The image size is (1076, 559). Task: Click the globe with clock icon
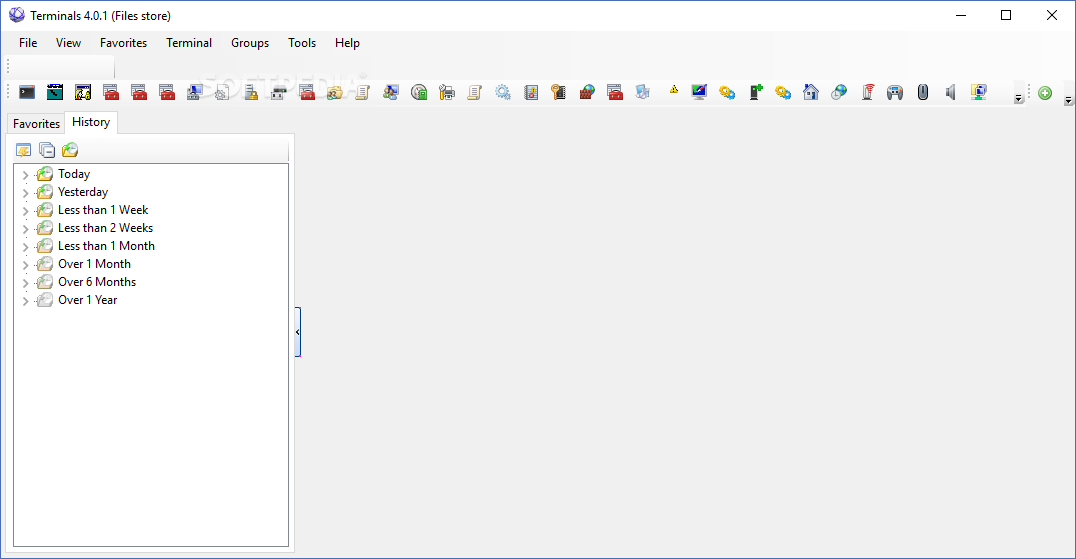coord(839,92)
